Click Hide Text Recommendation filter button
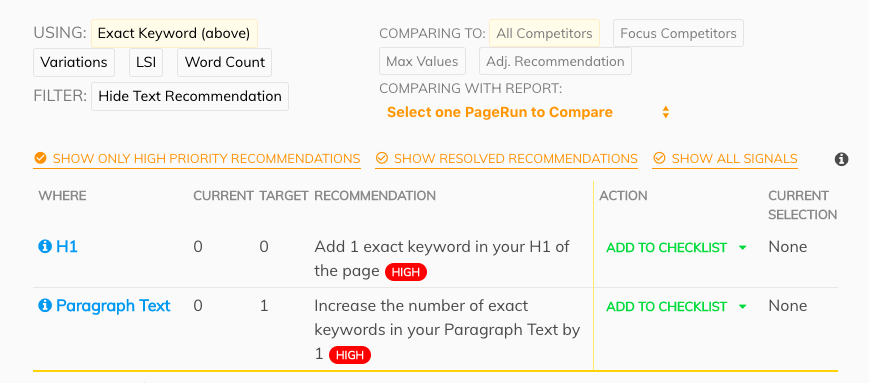 [190, 96]
